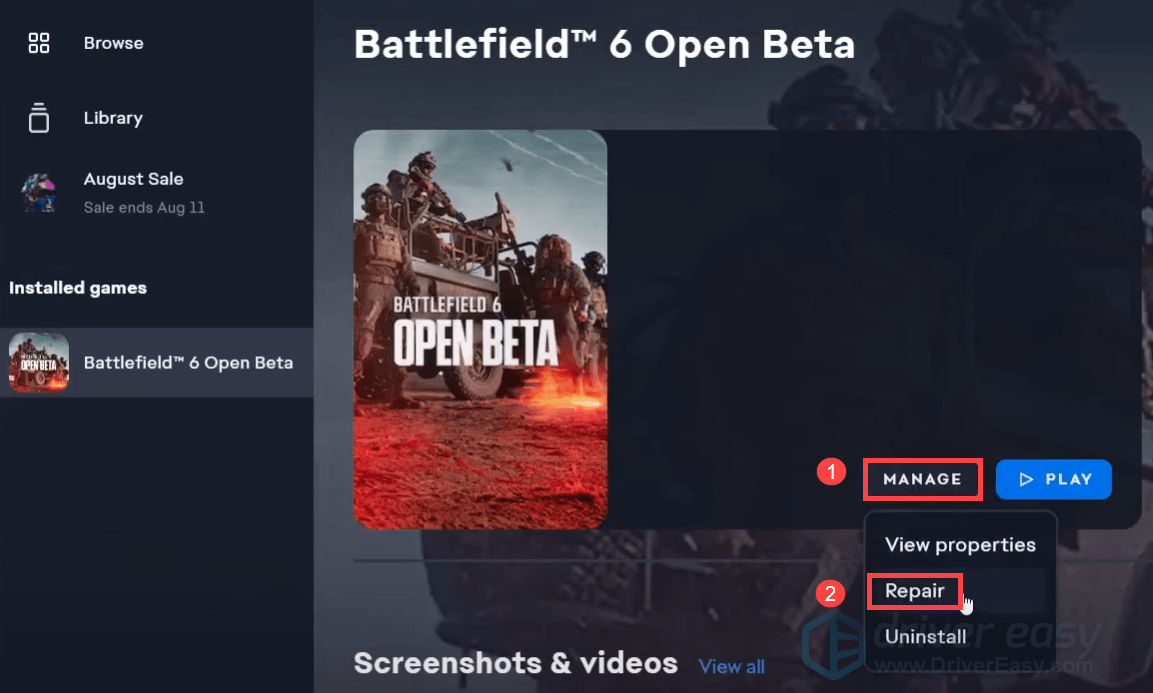Image resolution: width=1153 pixels, height=693 pixels.
Task: Click the Battlefield 6 cover art
Action: point(480,329)
